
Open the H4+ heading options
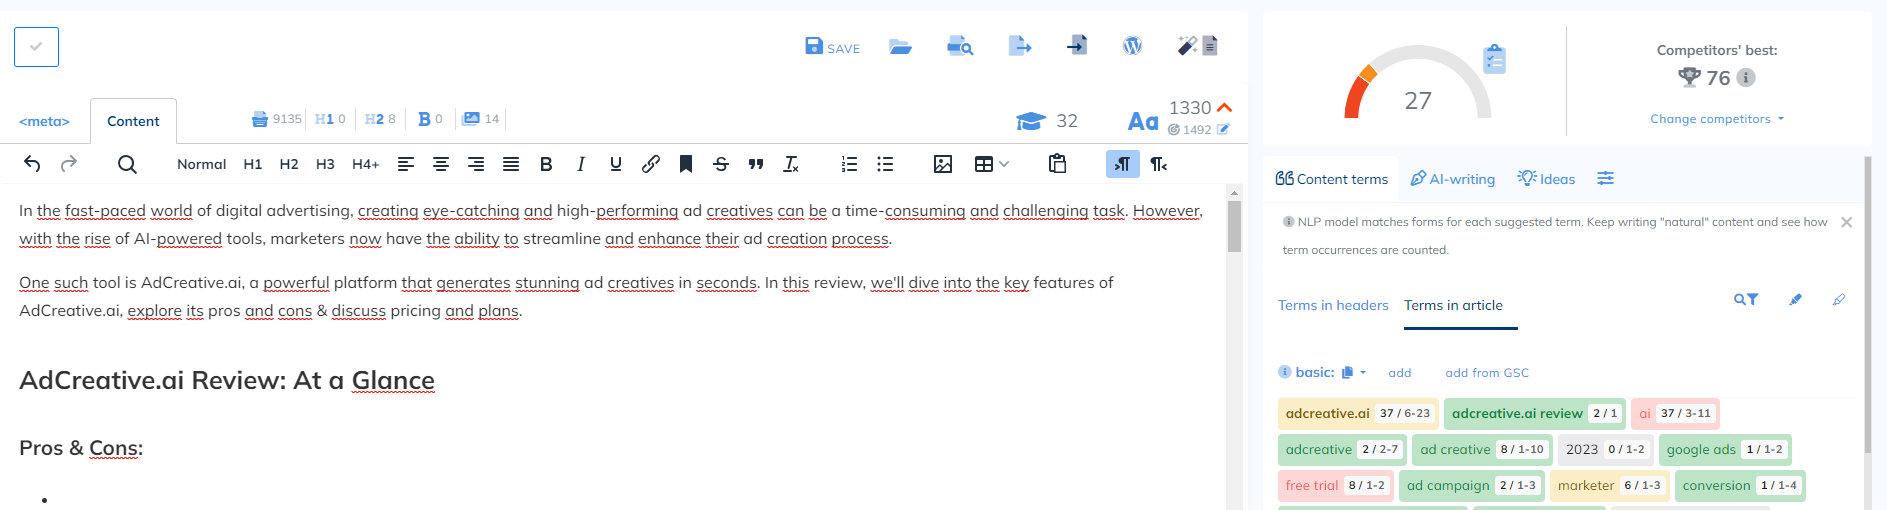[365, 164]
